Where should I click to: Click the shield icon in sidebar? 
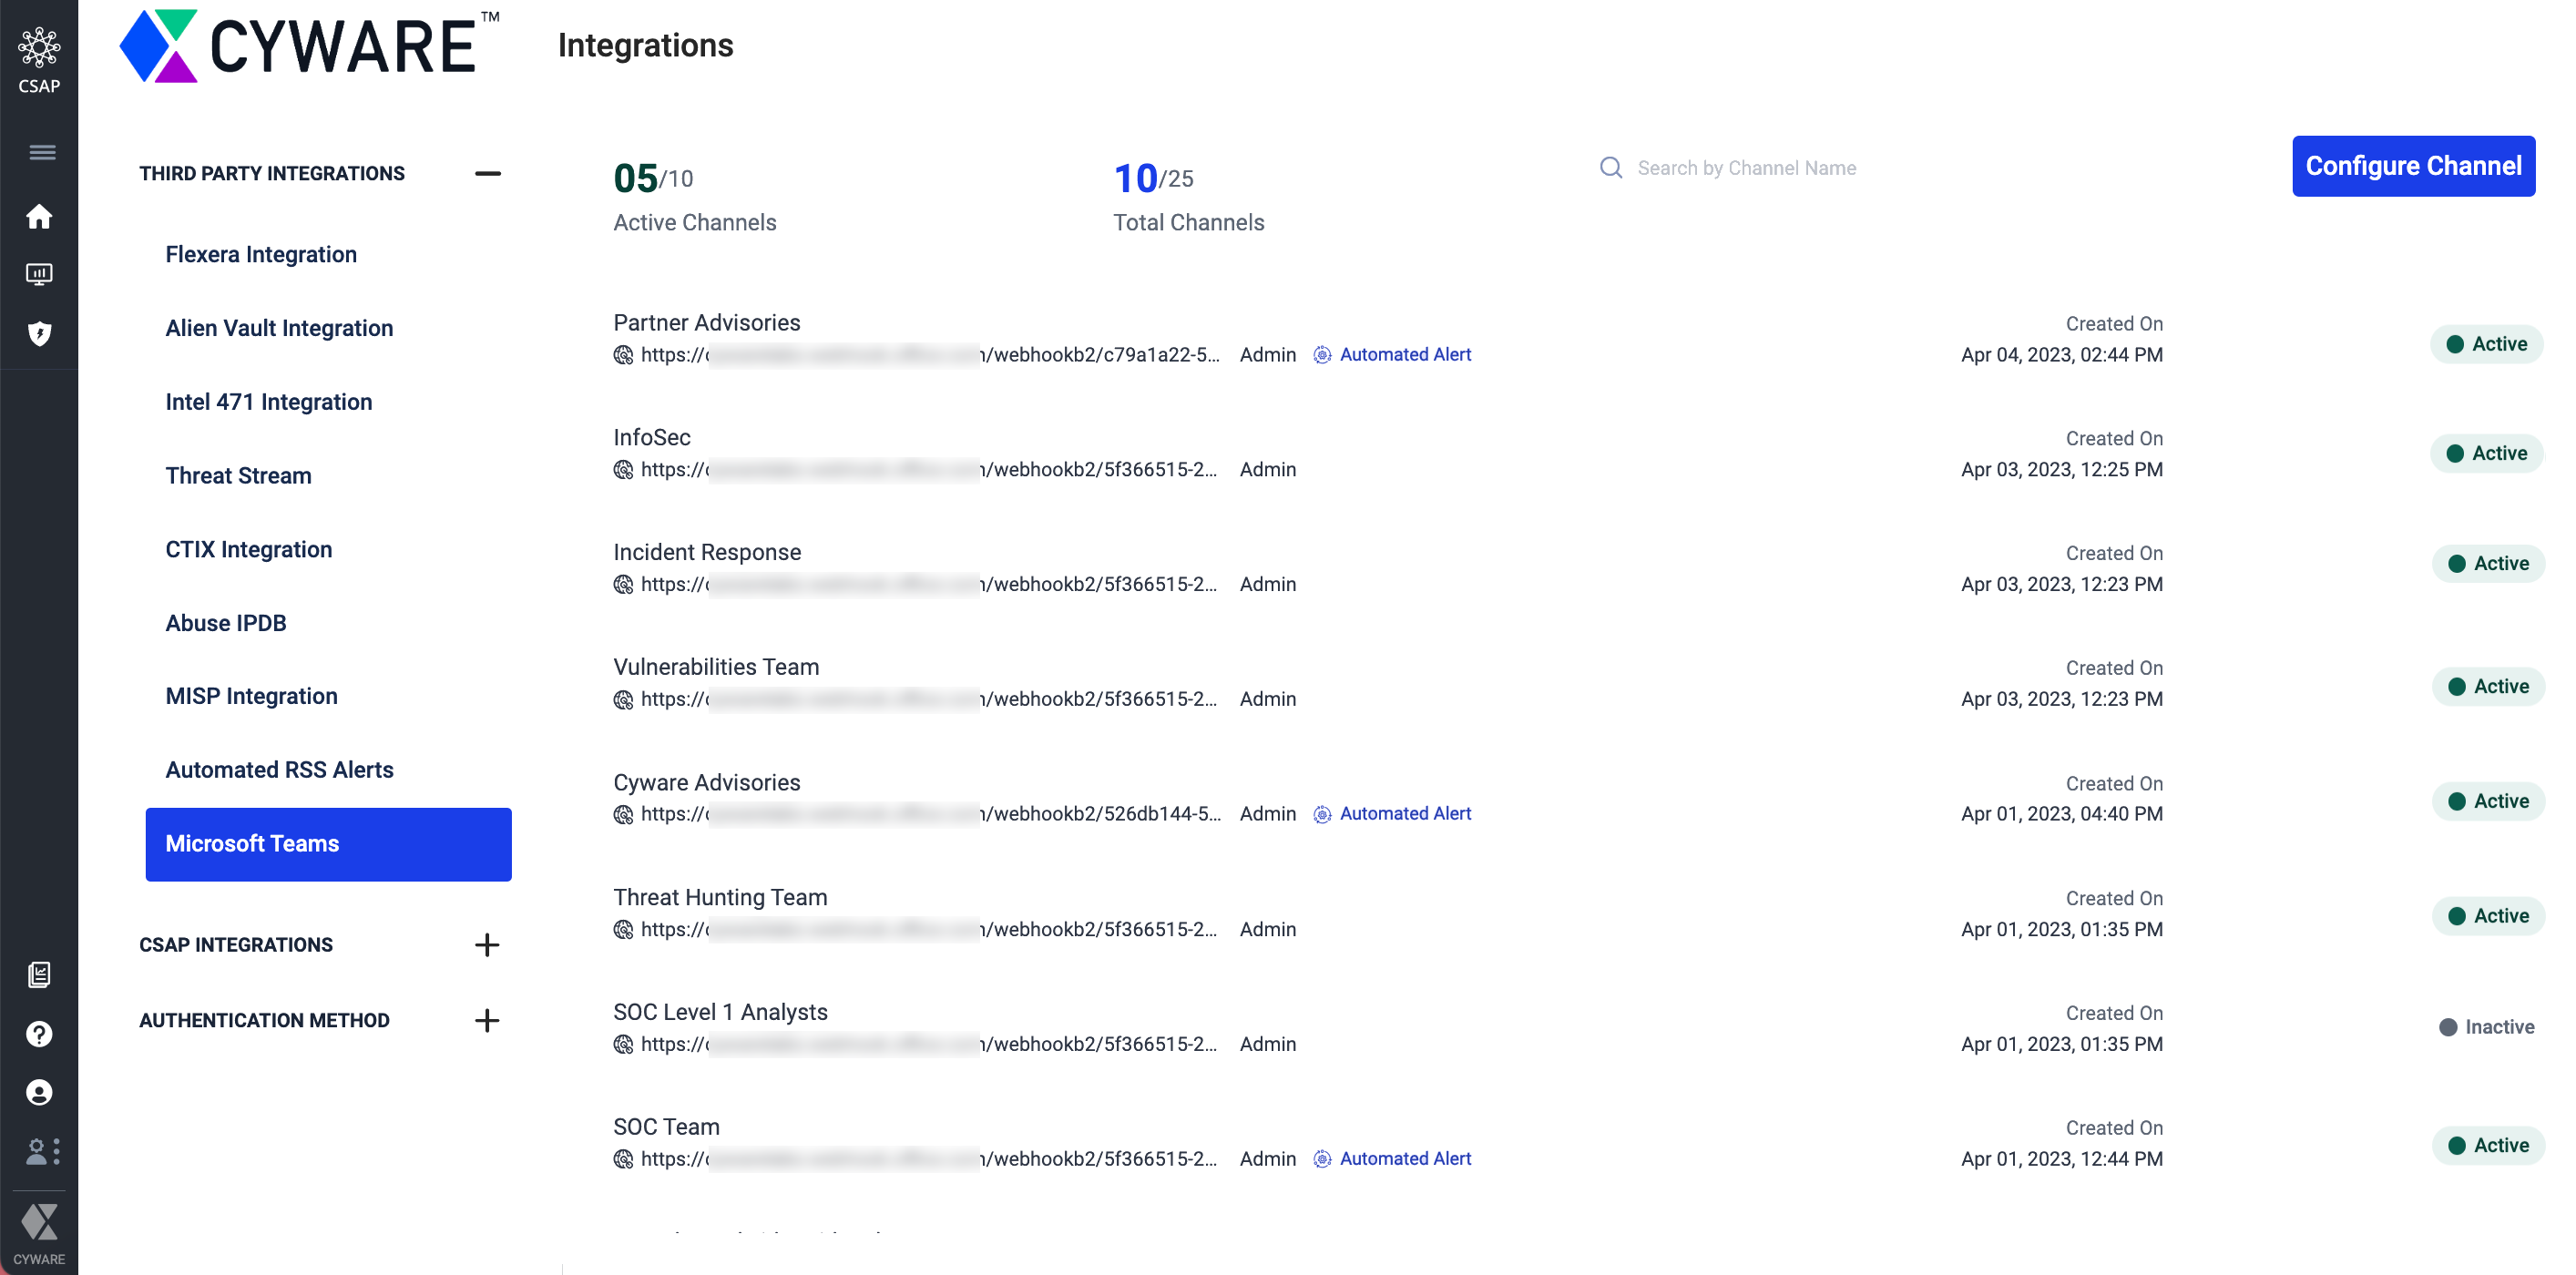point(39,333)
